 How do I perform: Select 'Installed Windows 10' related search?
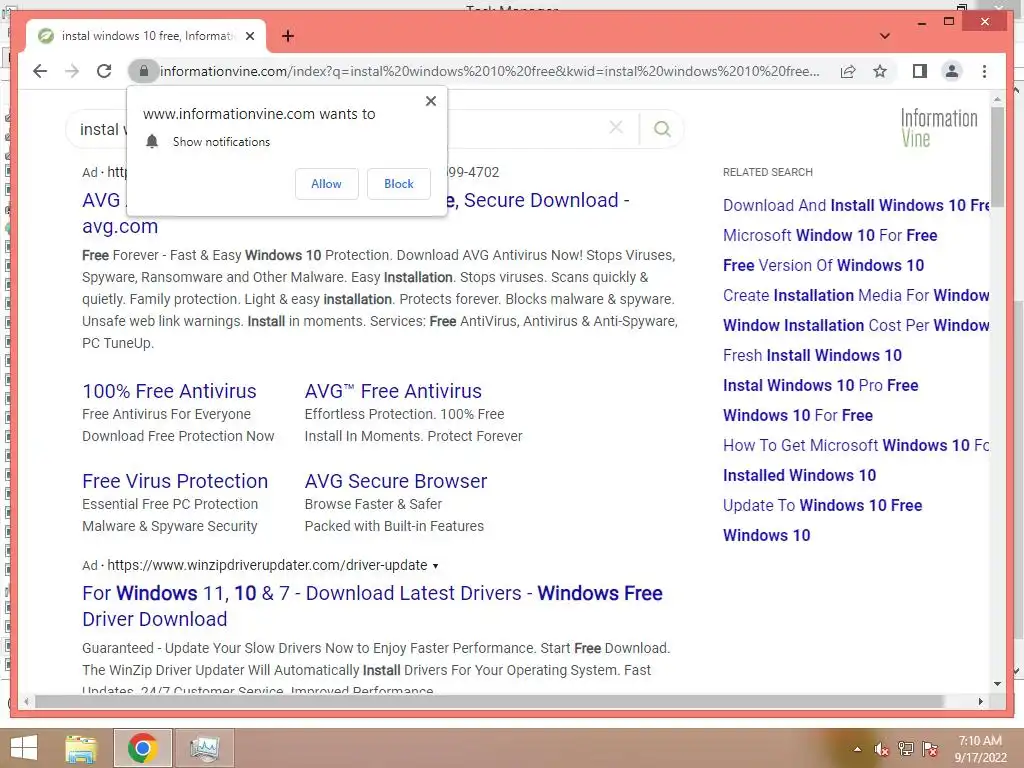tap(799, 476)
